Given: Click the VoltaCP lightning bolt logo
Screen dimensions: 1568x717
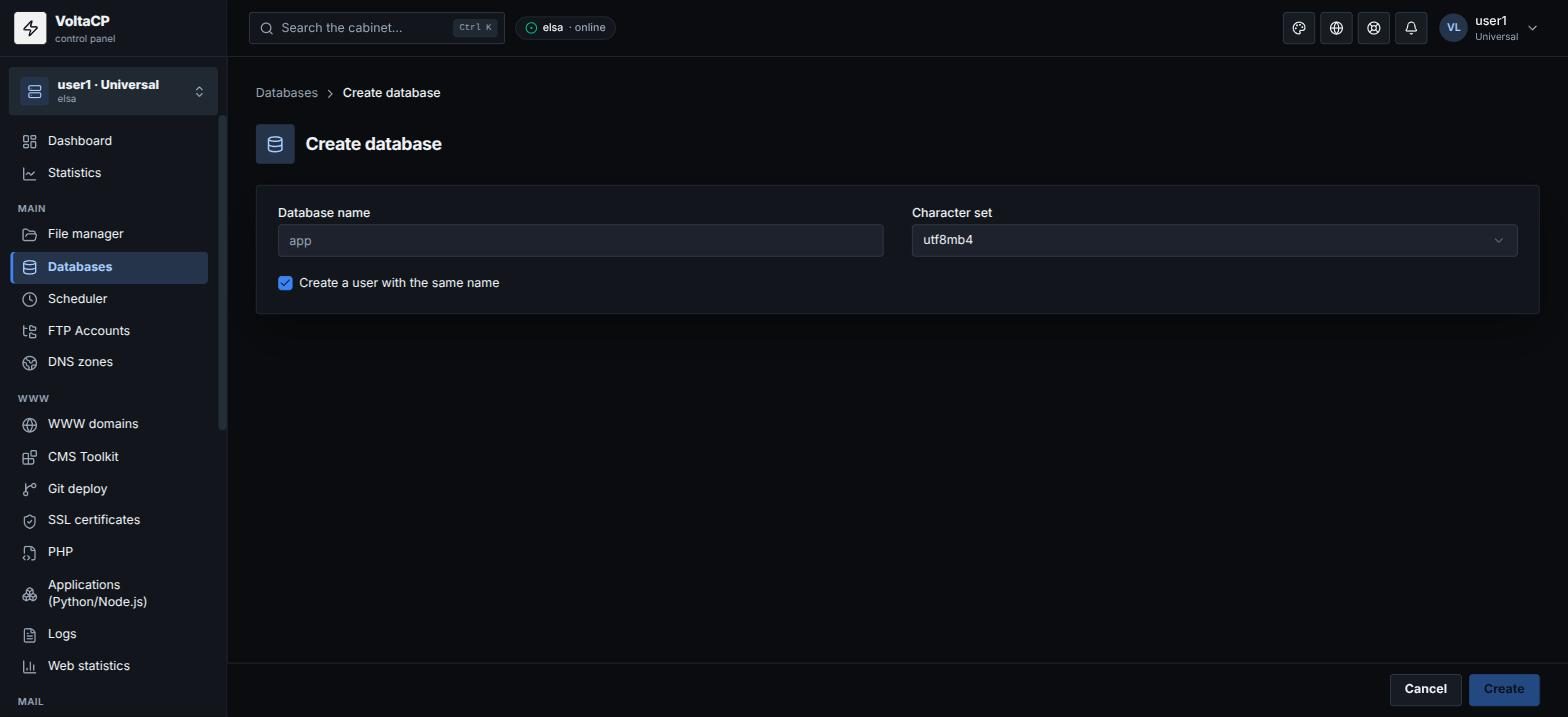Looking at the screenshot, I should tap(30, 28).
